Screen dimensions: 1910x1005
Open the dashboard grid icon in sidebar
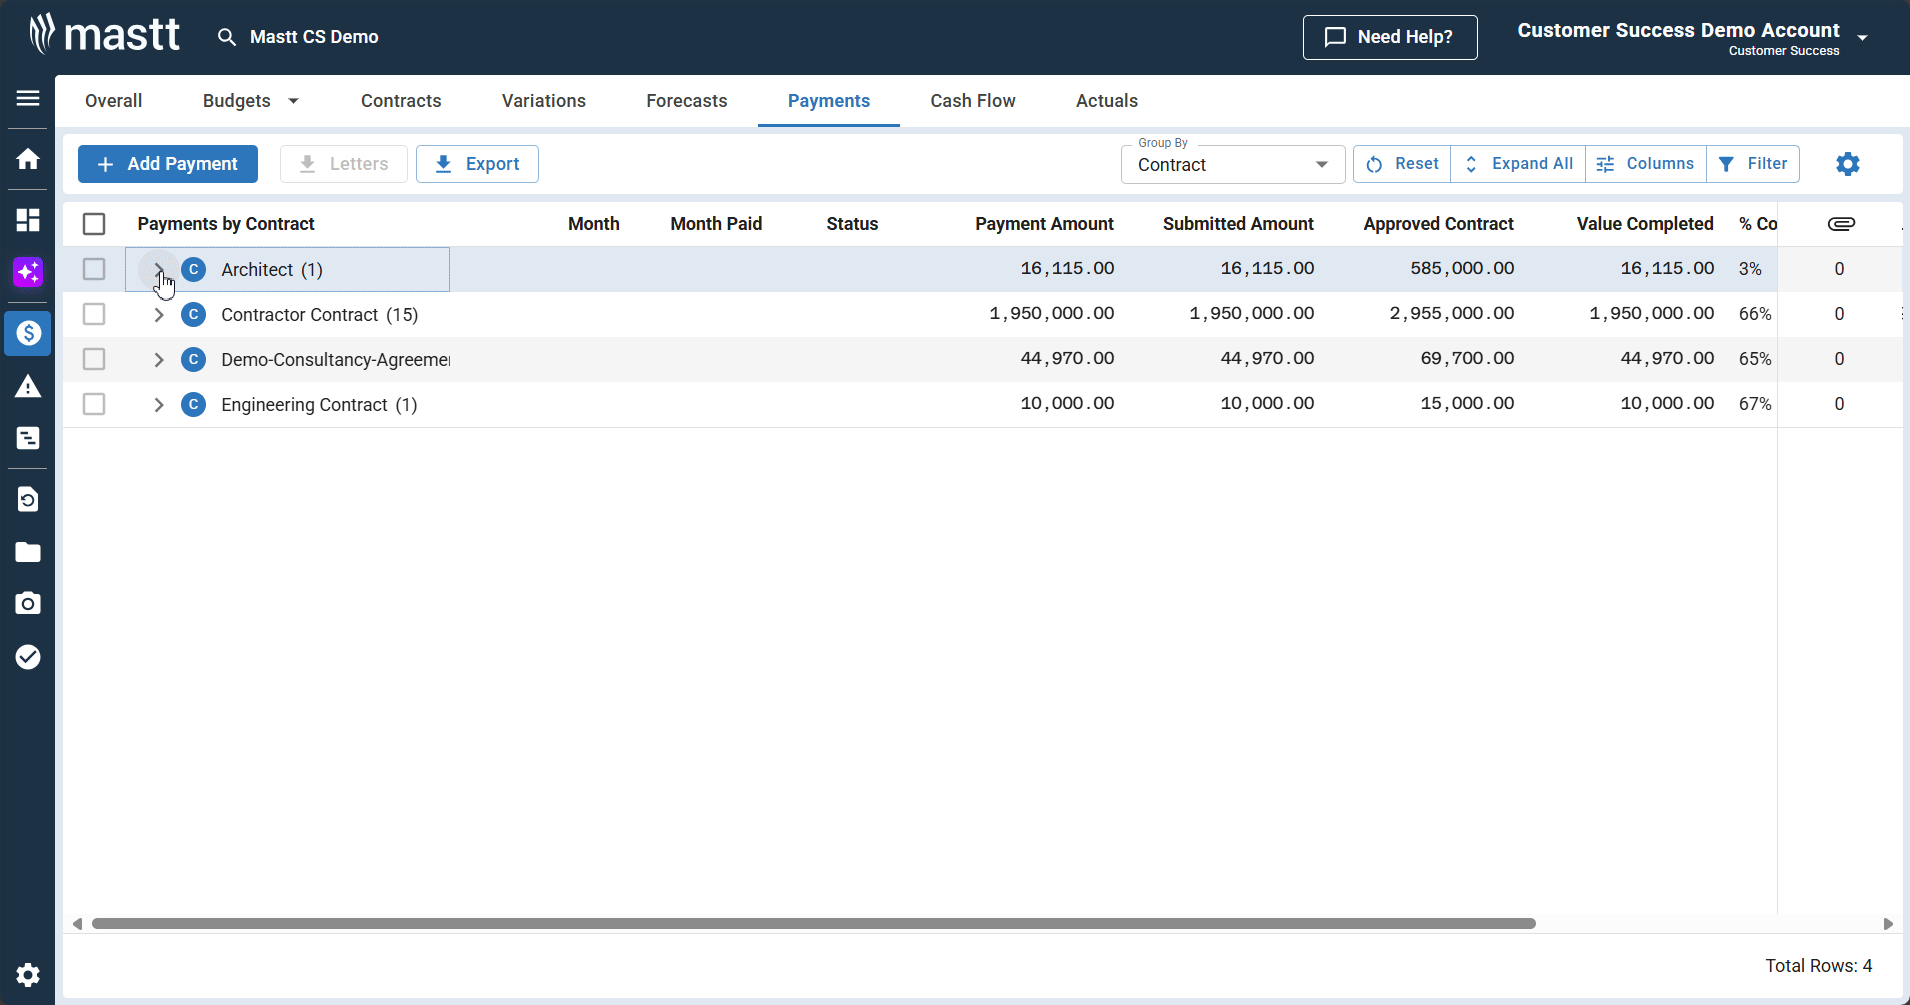coord(28,220)
